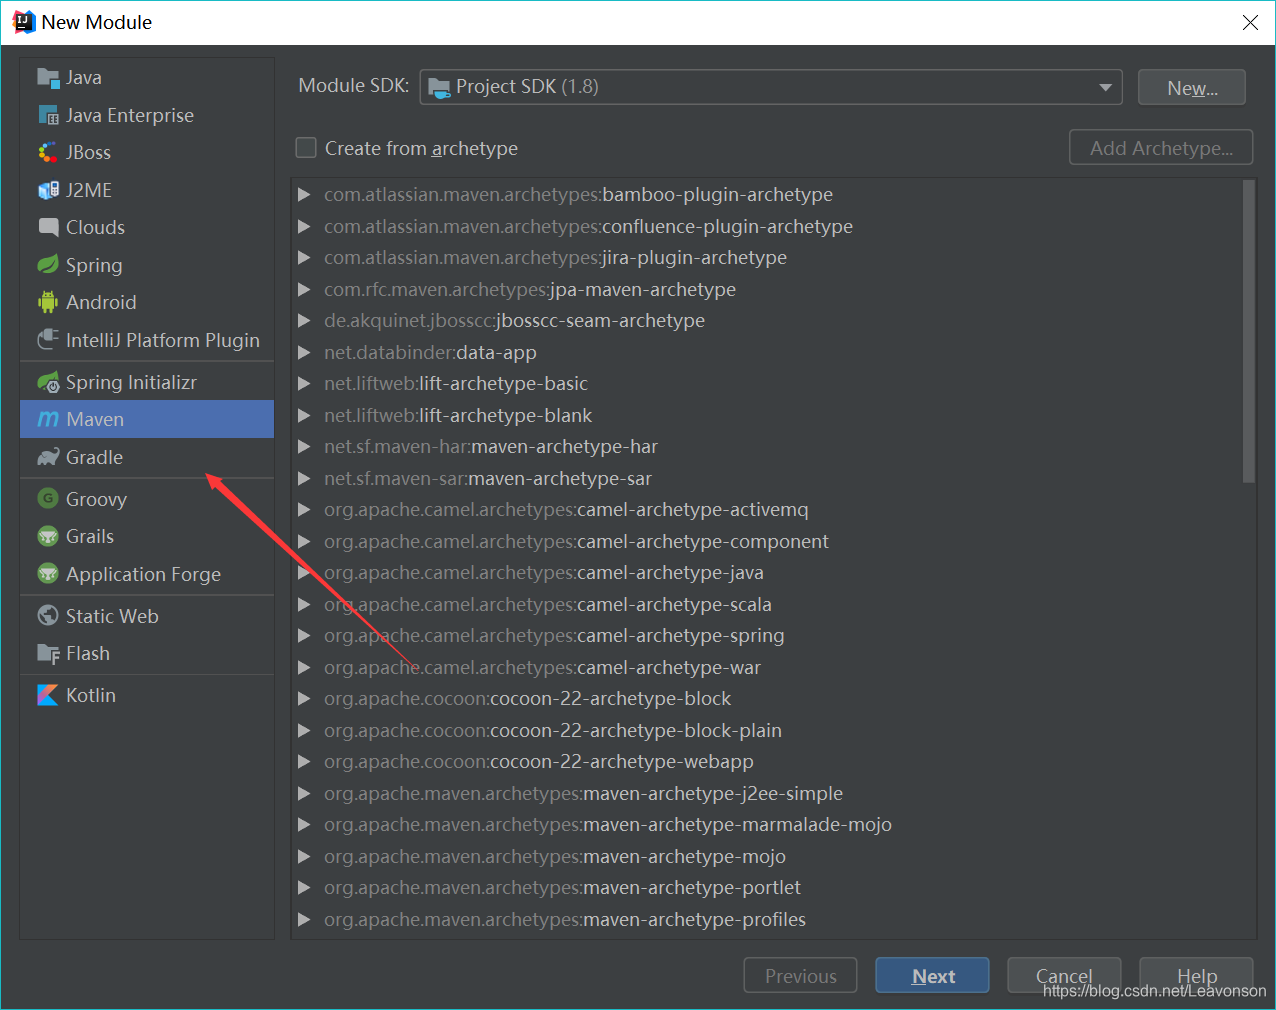1276x1010 pixels.
Task: Close the New Module dialog
Action: (1250, 22)
